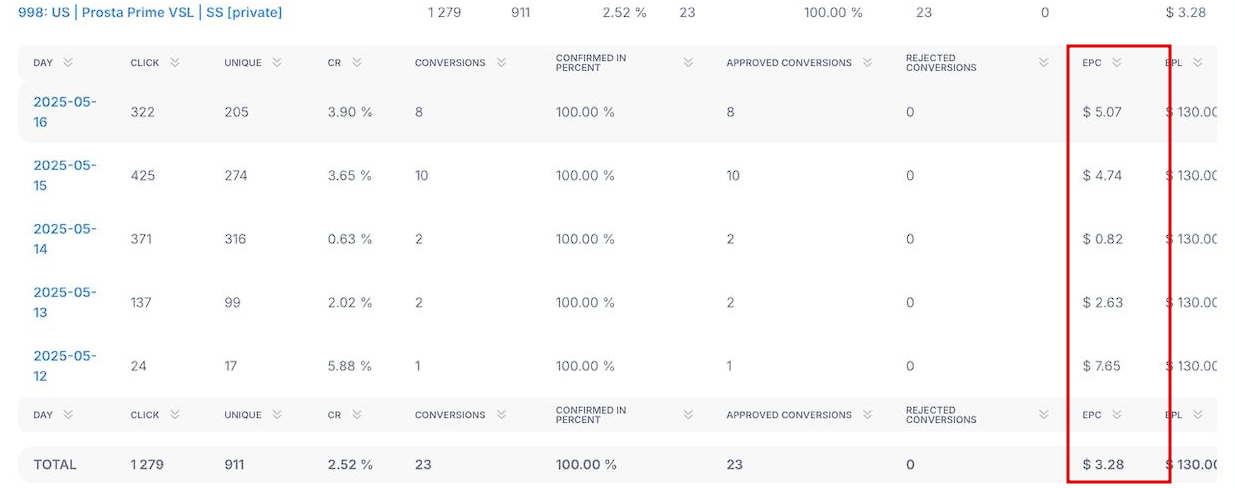Sort CONVERSIONS column via top header chevron
This screenshot has width=1235, height=488.
point(501,63)
